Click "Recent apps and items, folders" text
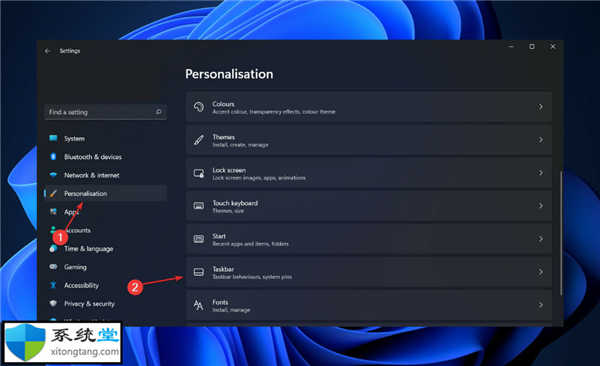This screenshot has width=600, height=366. point(251,244)
